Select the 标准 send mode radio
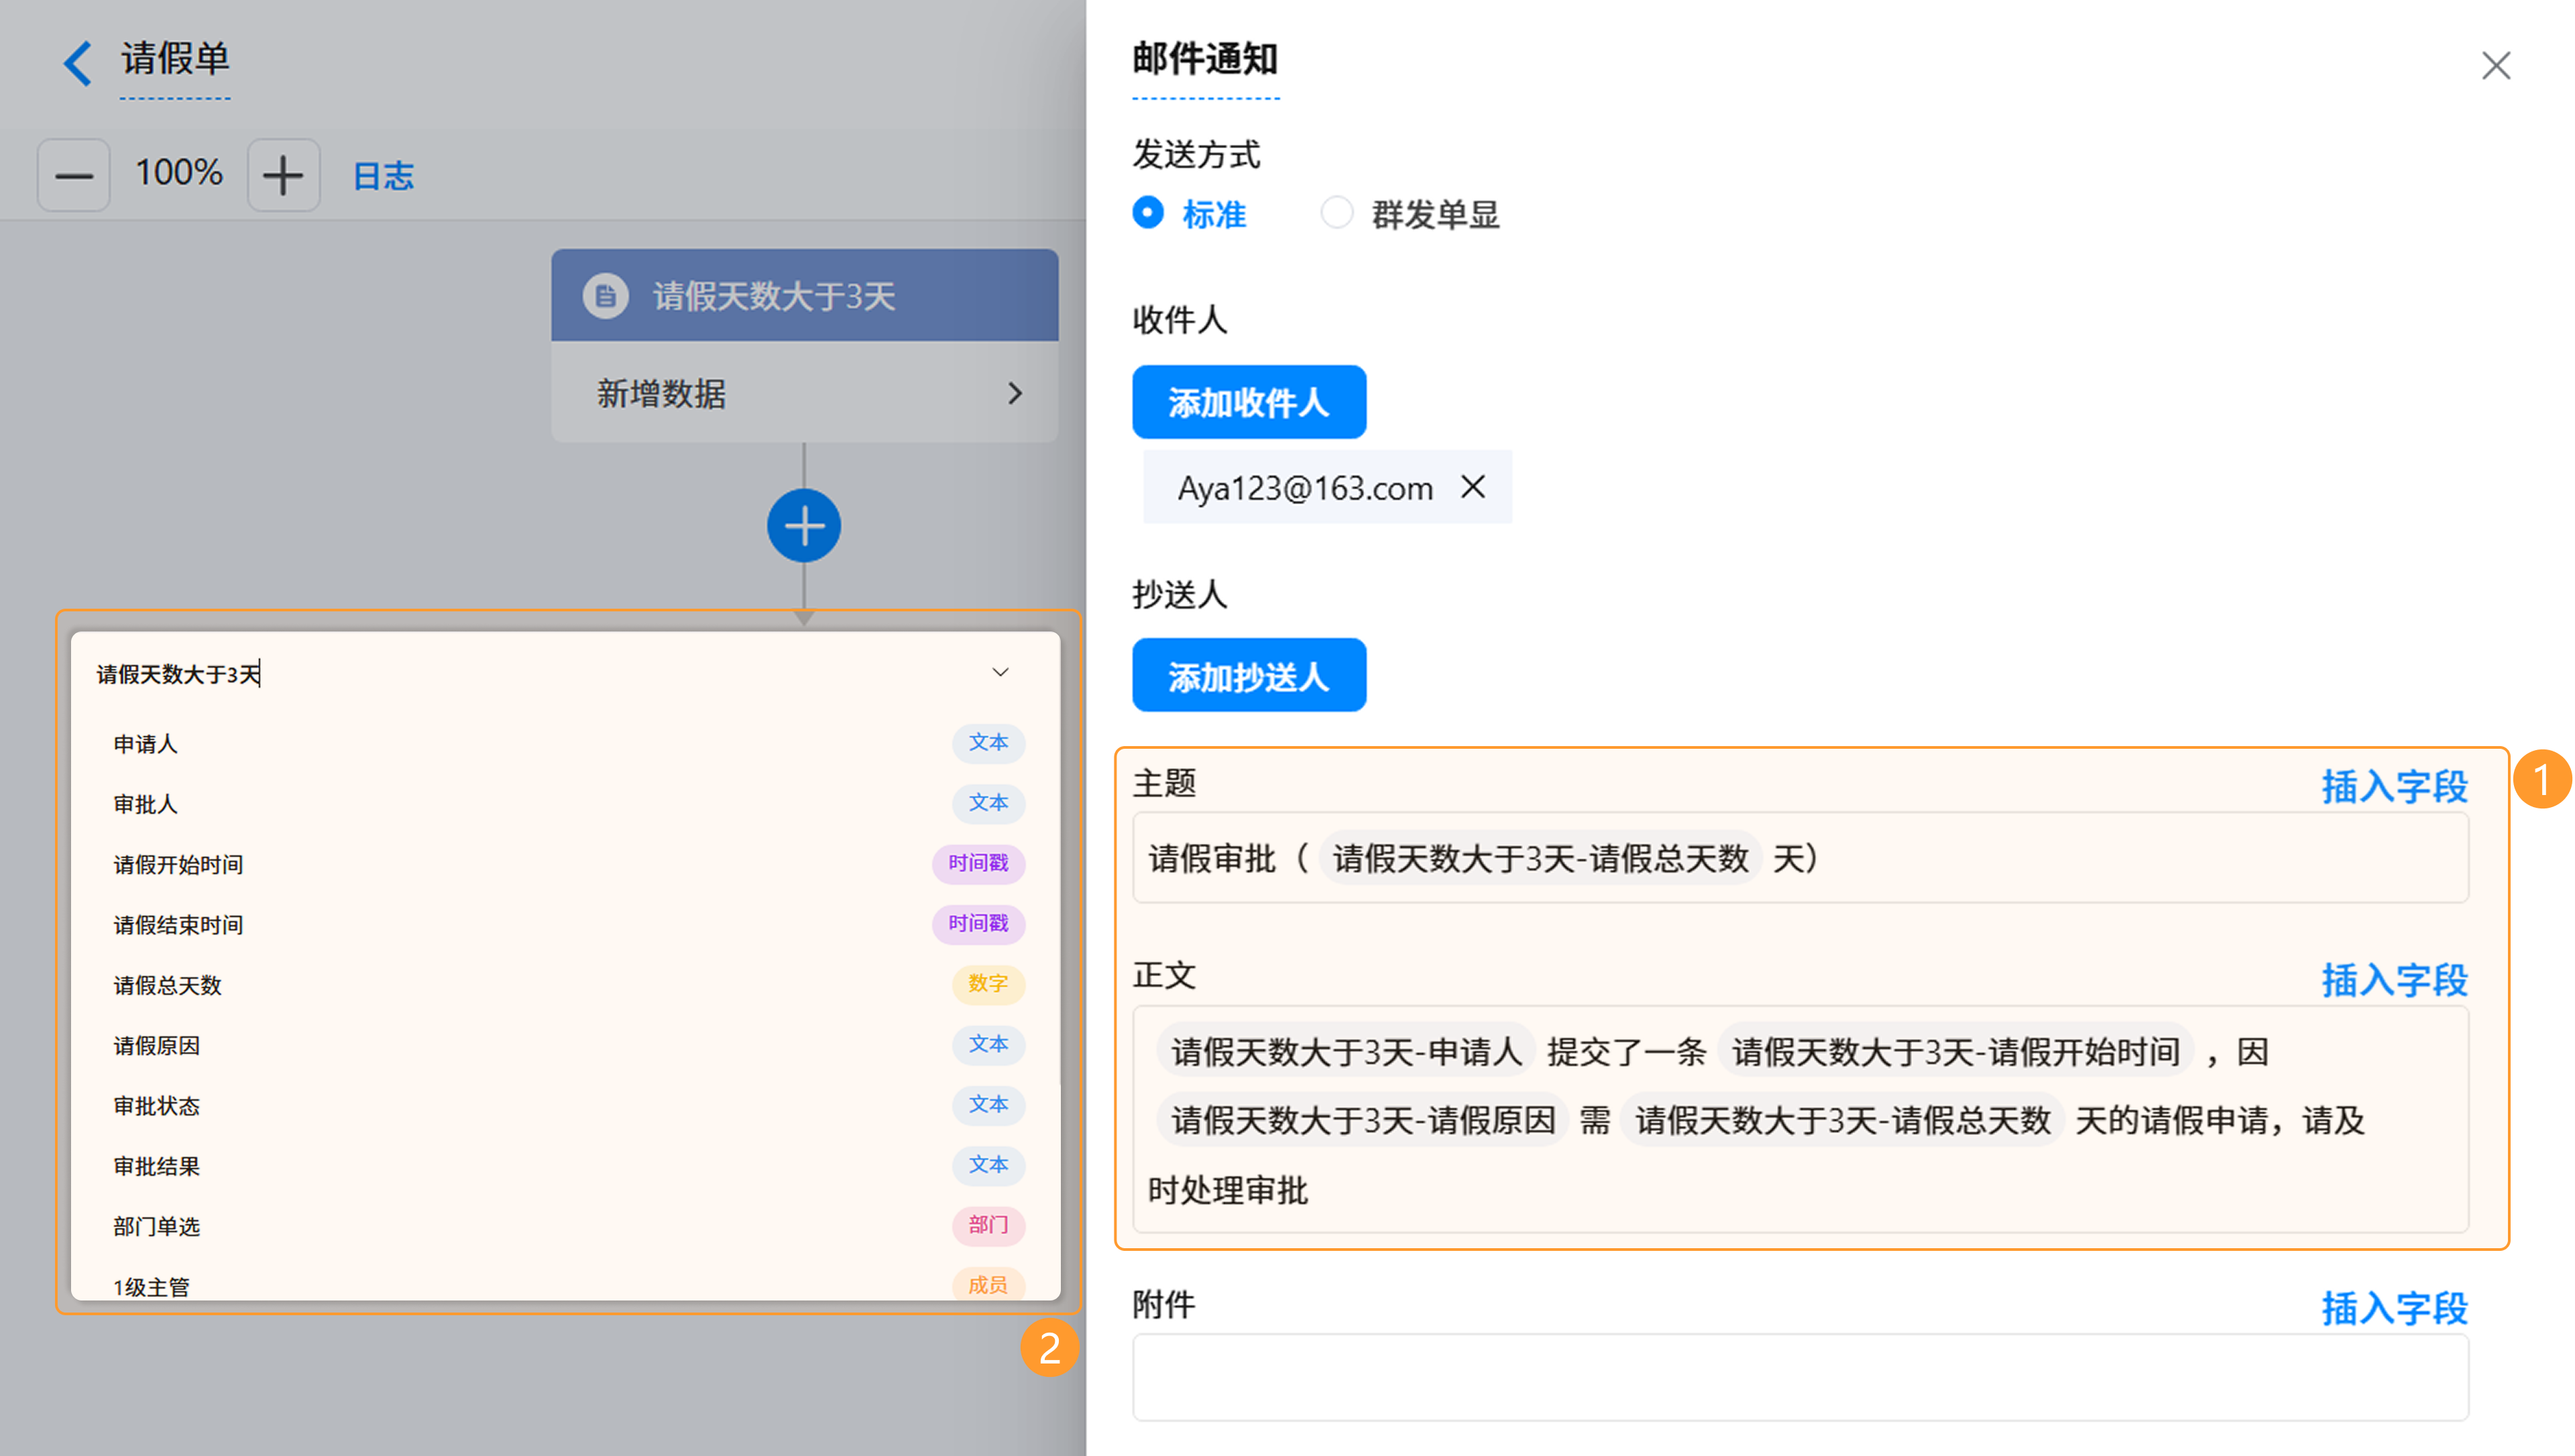This screenshot has height=1456, width=2575. tap(1148, 213)
